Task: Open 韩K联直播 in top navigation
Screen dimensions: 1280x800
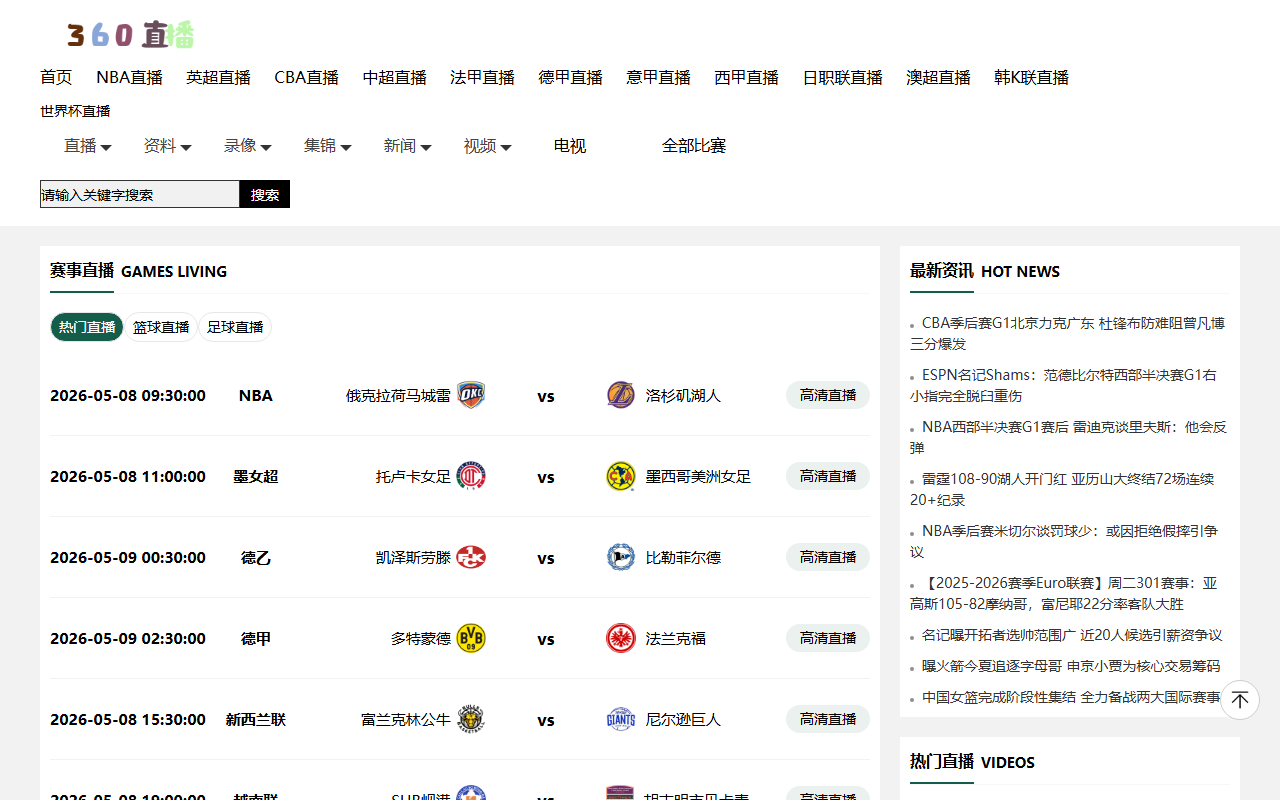Action: click(x=1031, y=77)
